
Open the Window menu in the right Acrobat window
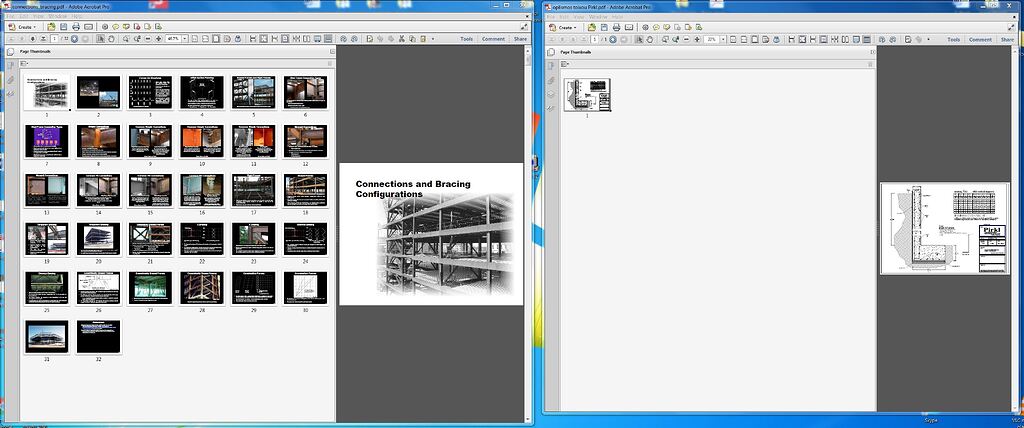tap(597, 17)
